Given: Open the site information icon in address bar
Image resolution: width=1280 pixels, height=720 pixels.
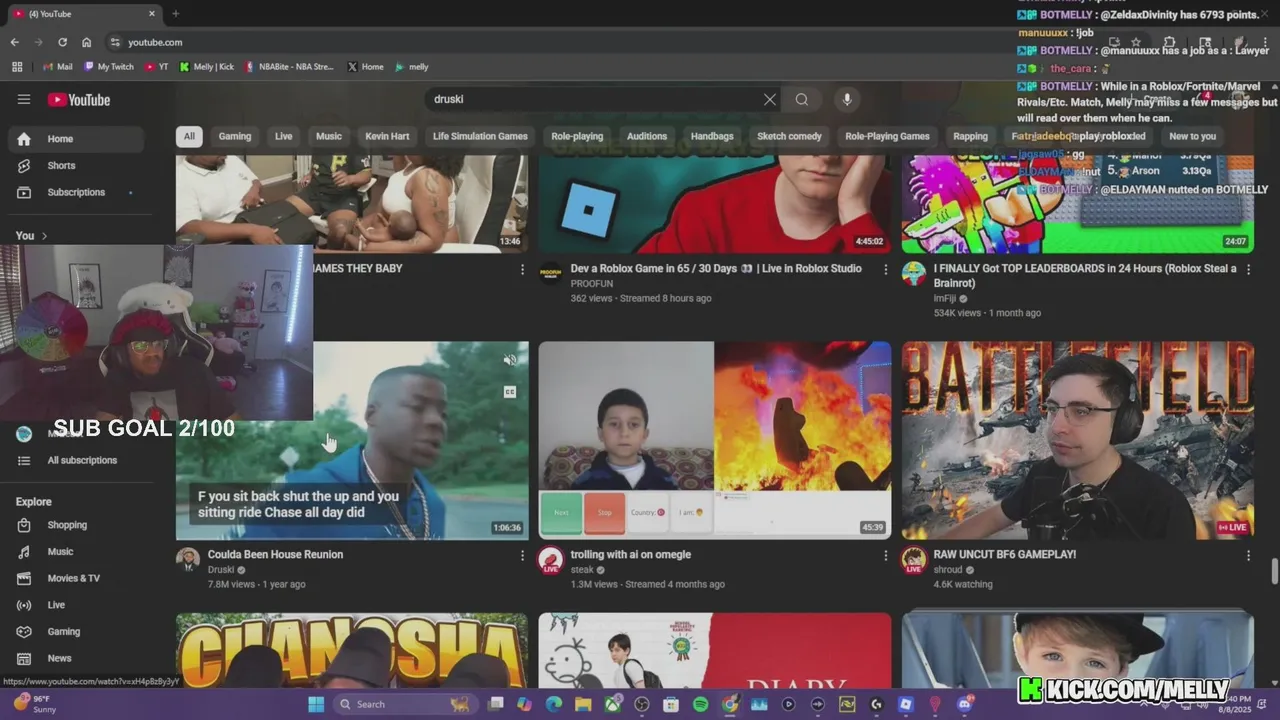Looking at the screenshot, I should point(115,42).
